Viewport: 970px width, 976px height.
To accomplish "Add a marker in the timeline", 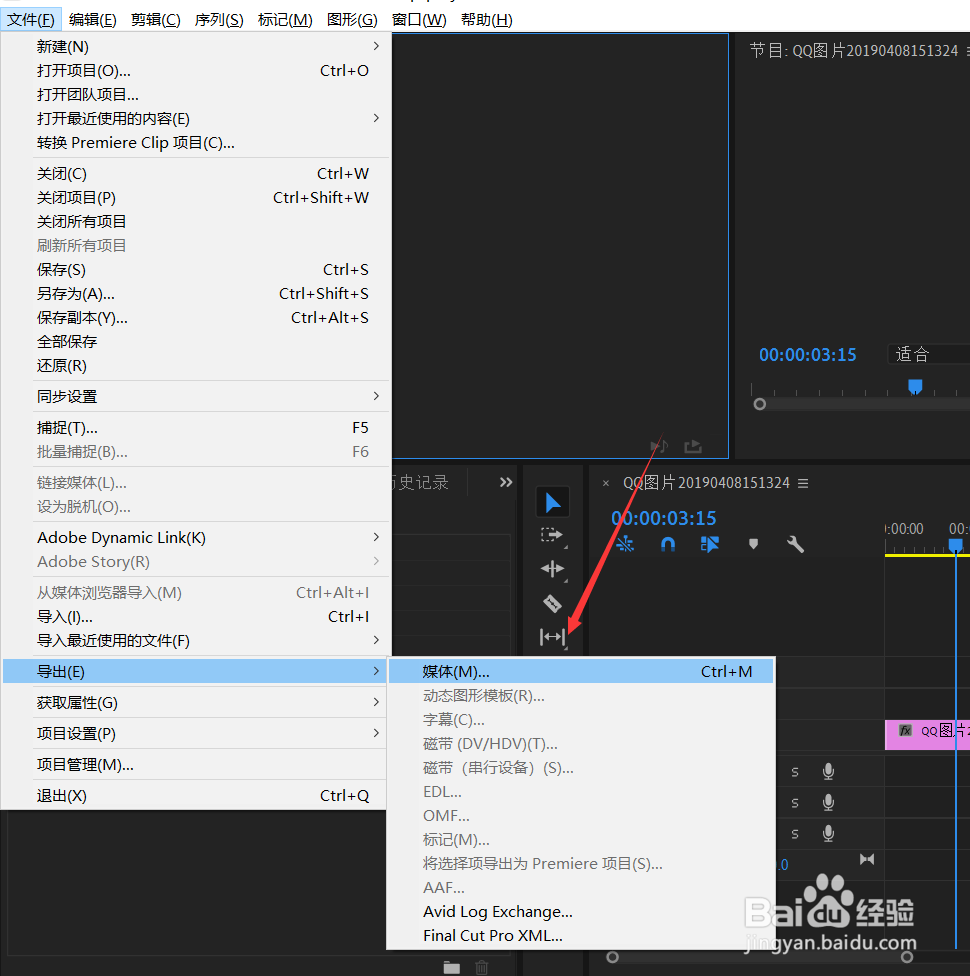I will (x=753, y=544).
